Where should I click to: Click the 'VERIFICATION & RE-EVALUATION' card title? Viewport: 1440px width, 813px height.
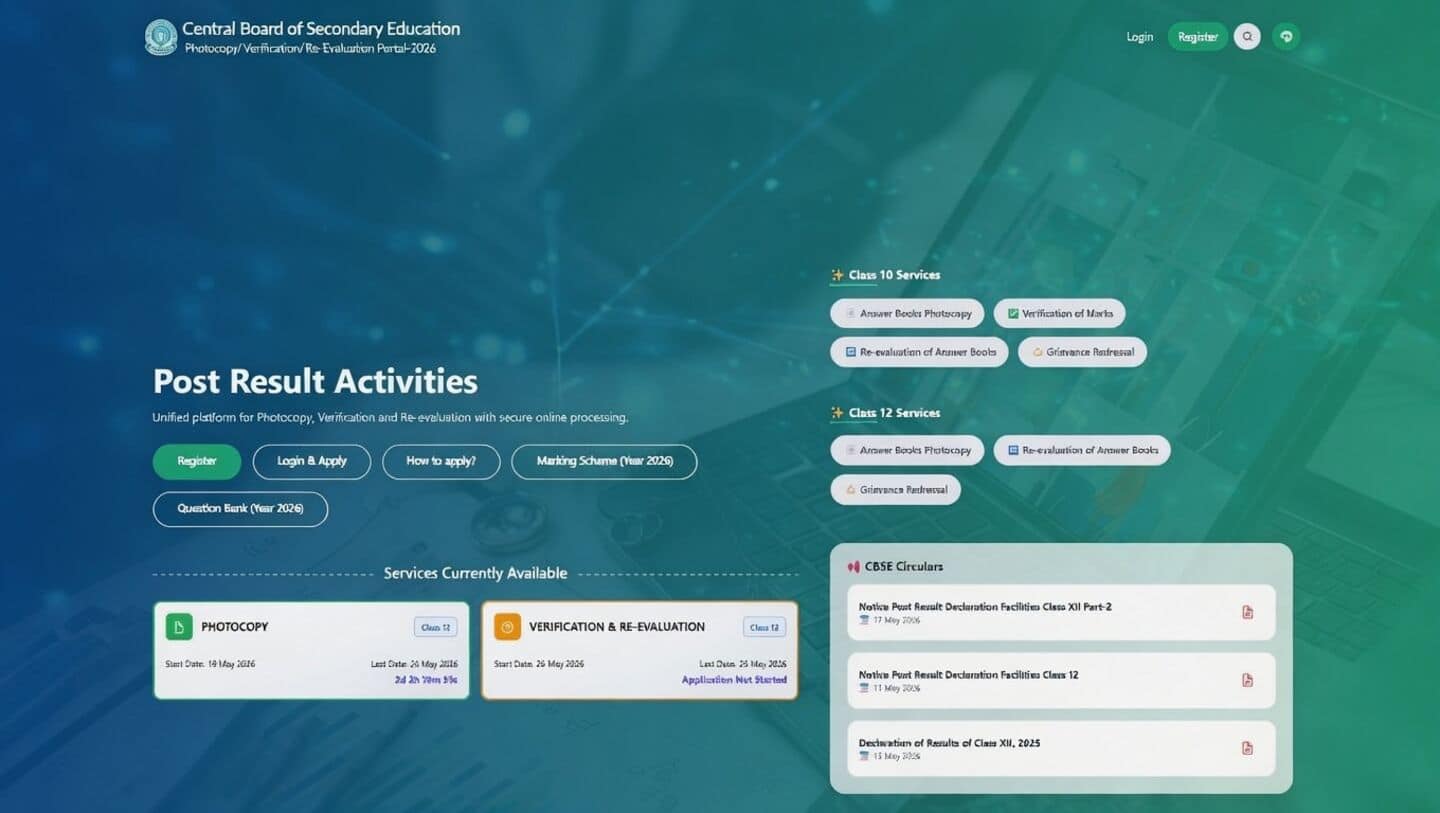[617, 627]
